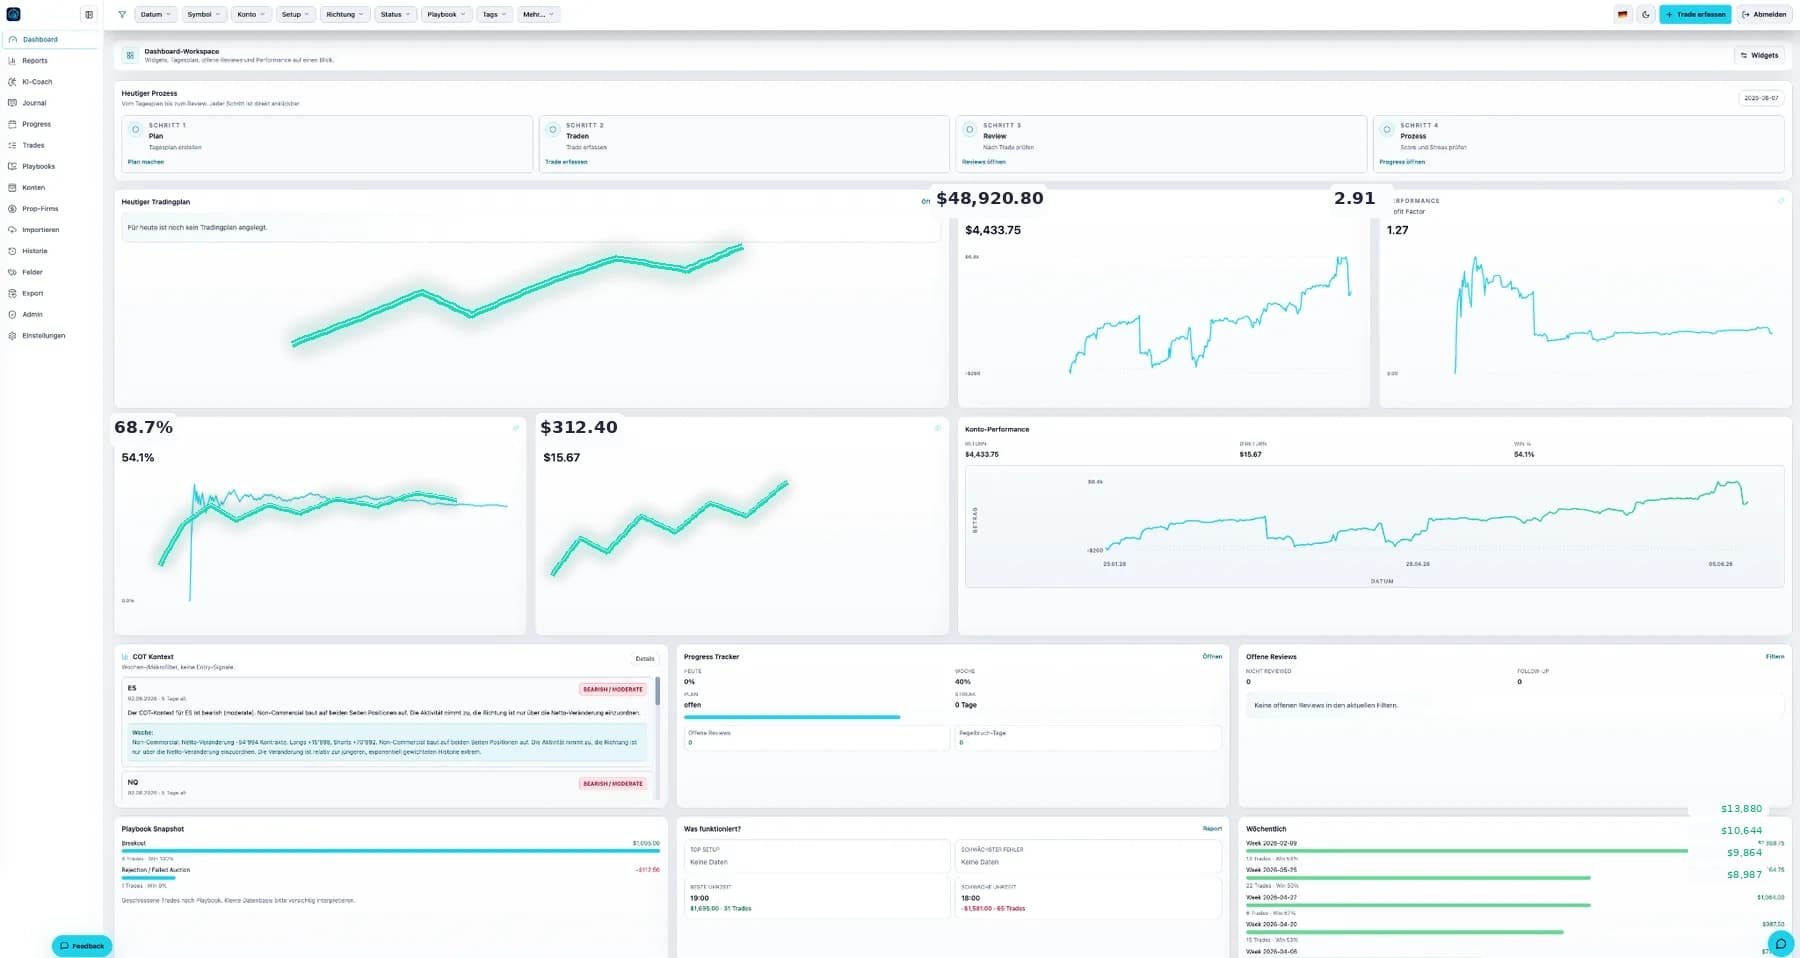
Task: Click the 68.7% value
Action: 143,427
